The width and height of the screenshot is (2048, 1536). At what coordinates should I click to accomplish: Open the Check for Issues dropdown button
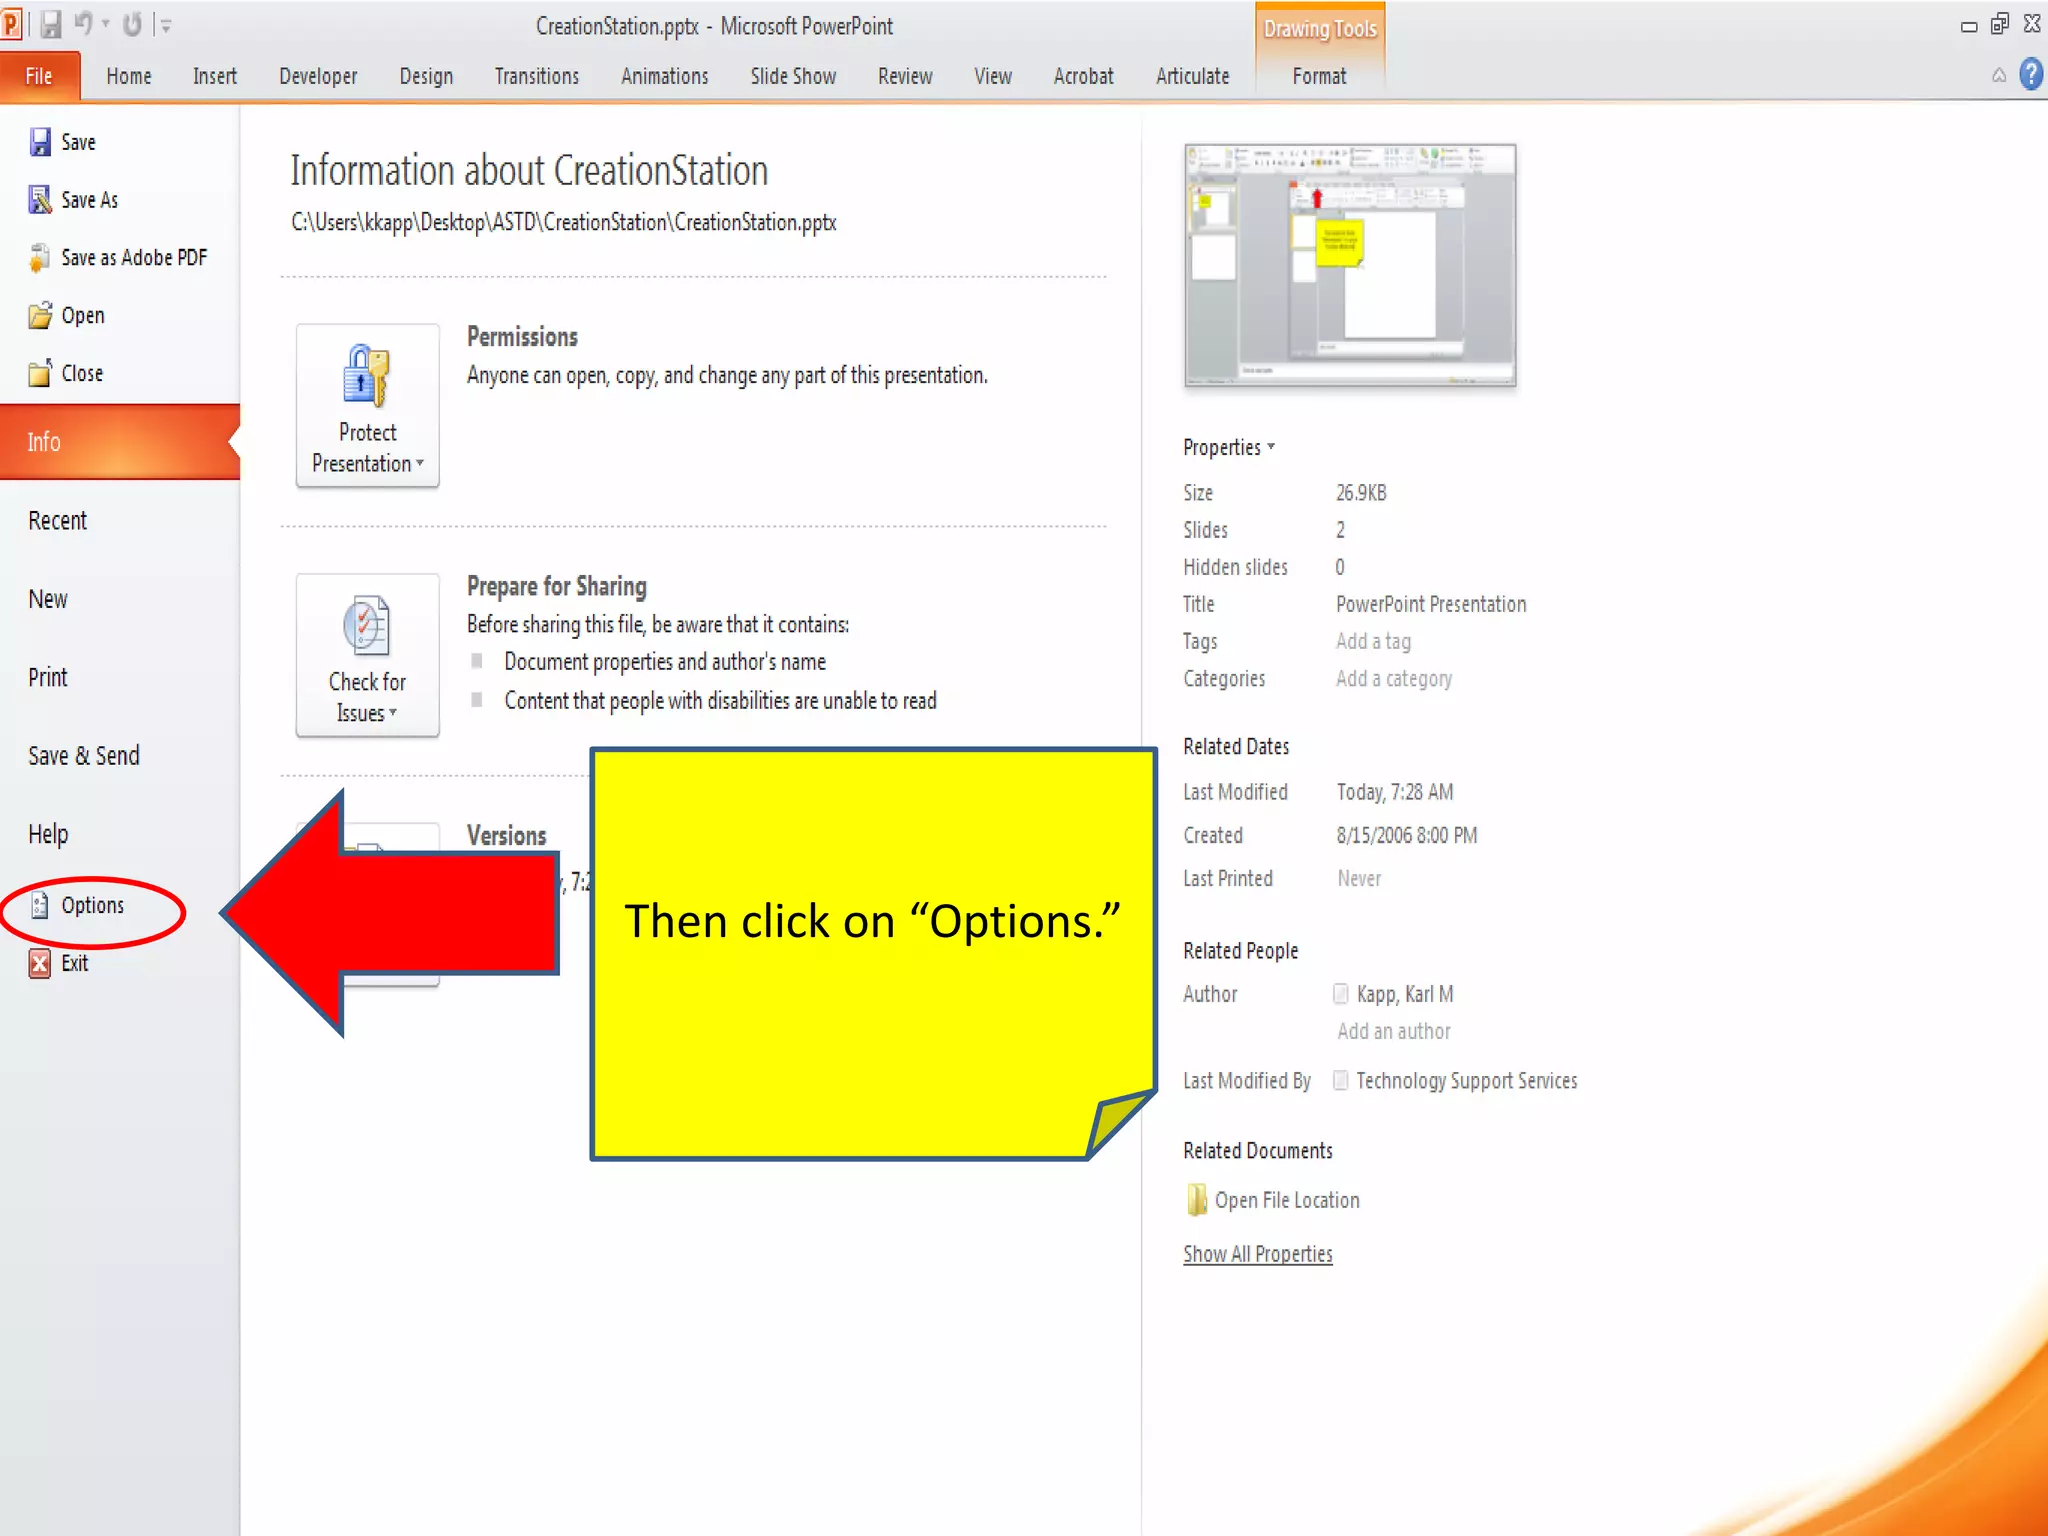tap(367, 655)
